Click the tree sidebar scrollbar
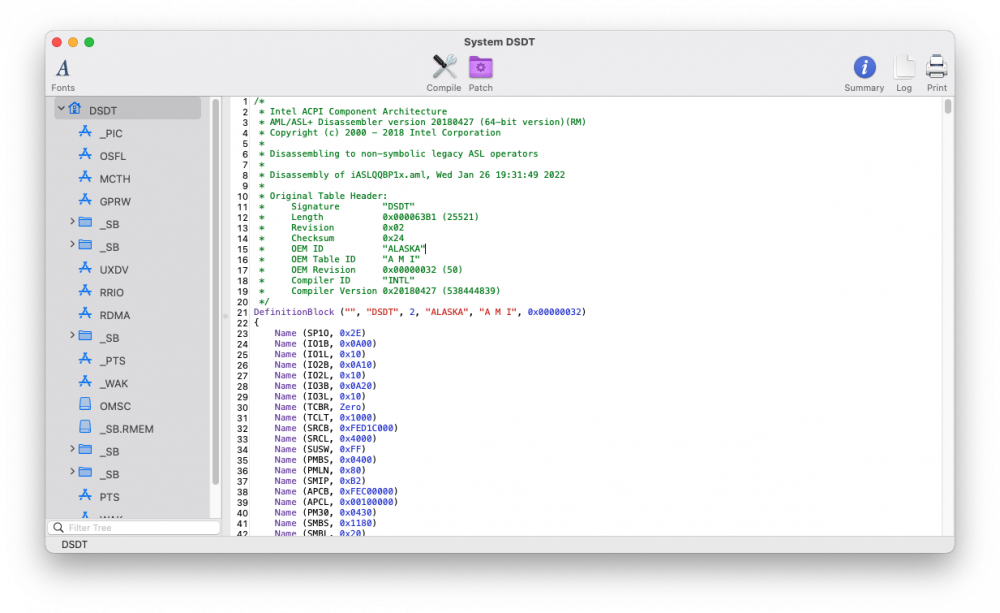Screen dimensions: 1000x613 coord(216,292)
